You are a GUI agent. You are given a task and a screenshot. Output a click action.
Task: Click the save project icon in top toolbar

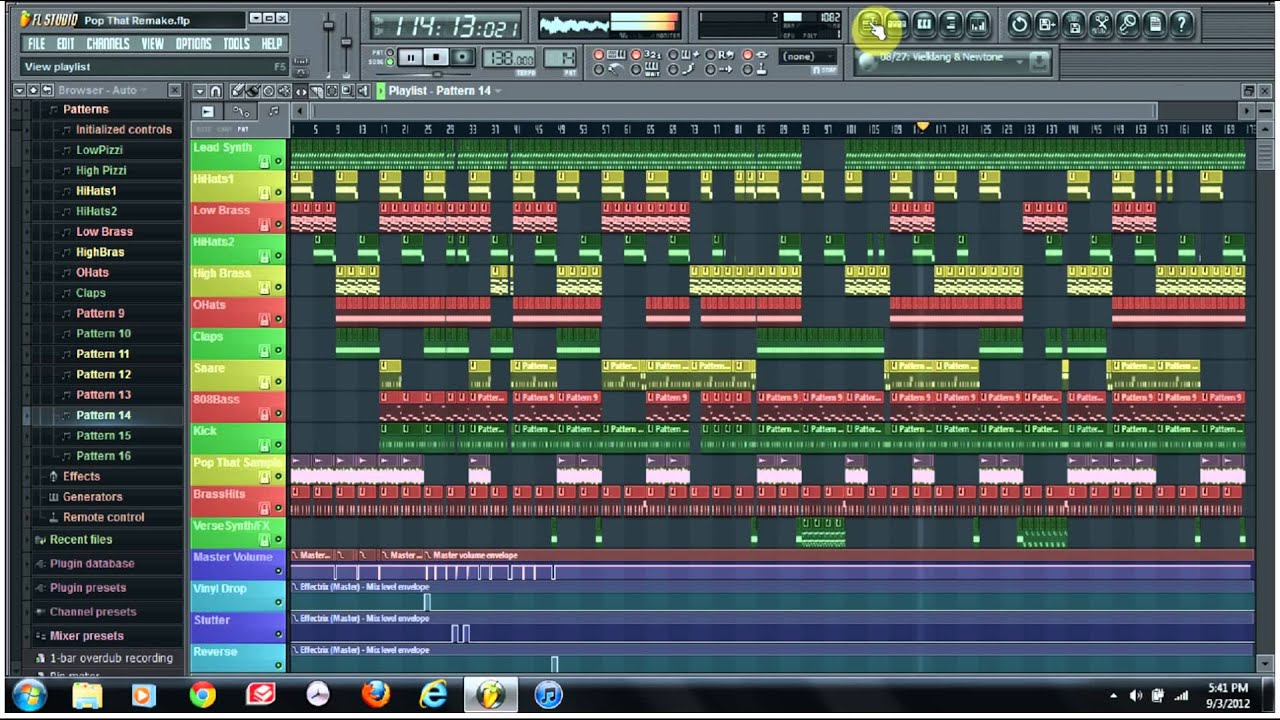pos(1046,23)
